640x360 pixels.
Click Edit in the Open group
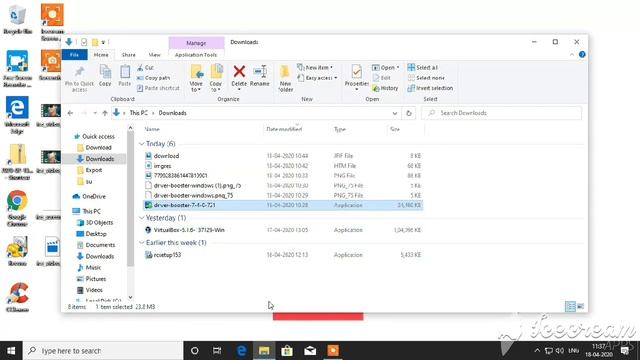382,78
